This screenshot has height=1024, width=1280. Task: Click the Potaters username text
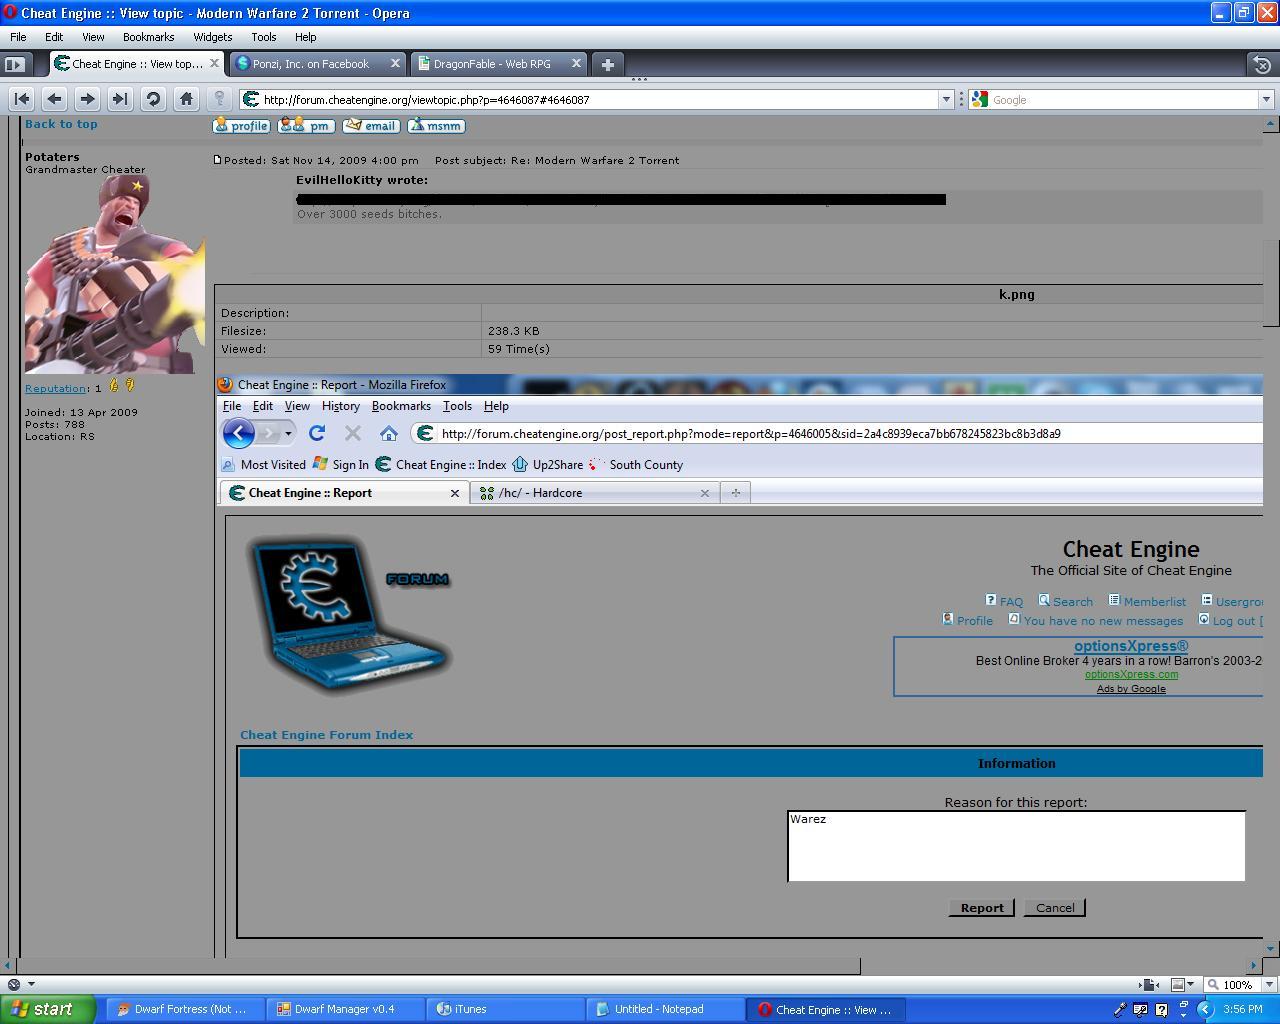click(52, 157)
